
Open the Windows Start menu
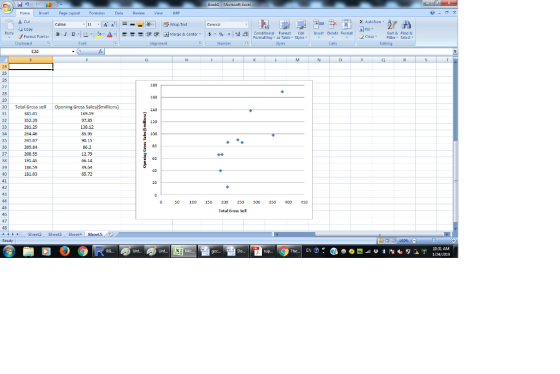tap(9, 251)
